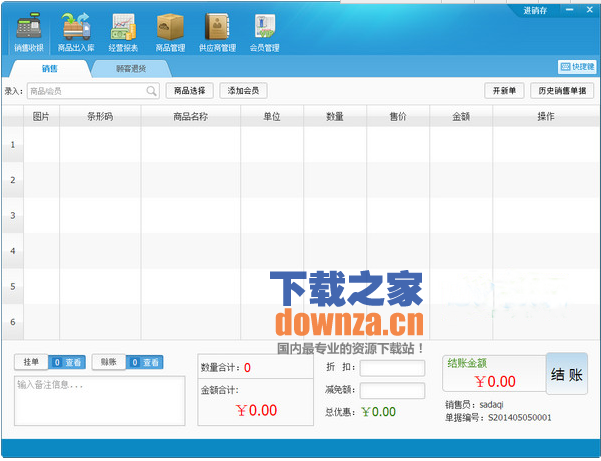Close the 进销存 window
This screenshot has width=601, height=461.
[590, 10]
